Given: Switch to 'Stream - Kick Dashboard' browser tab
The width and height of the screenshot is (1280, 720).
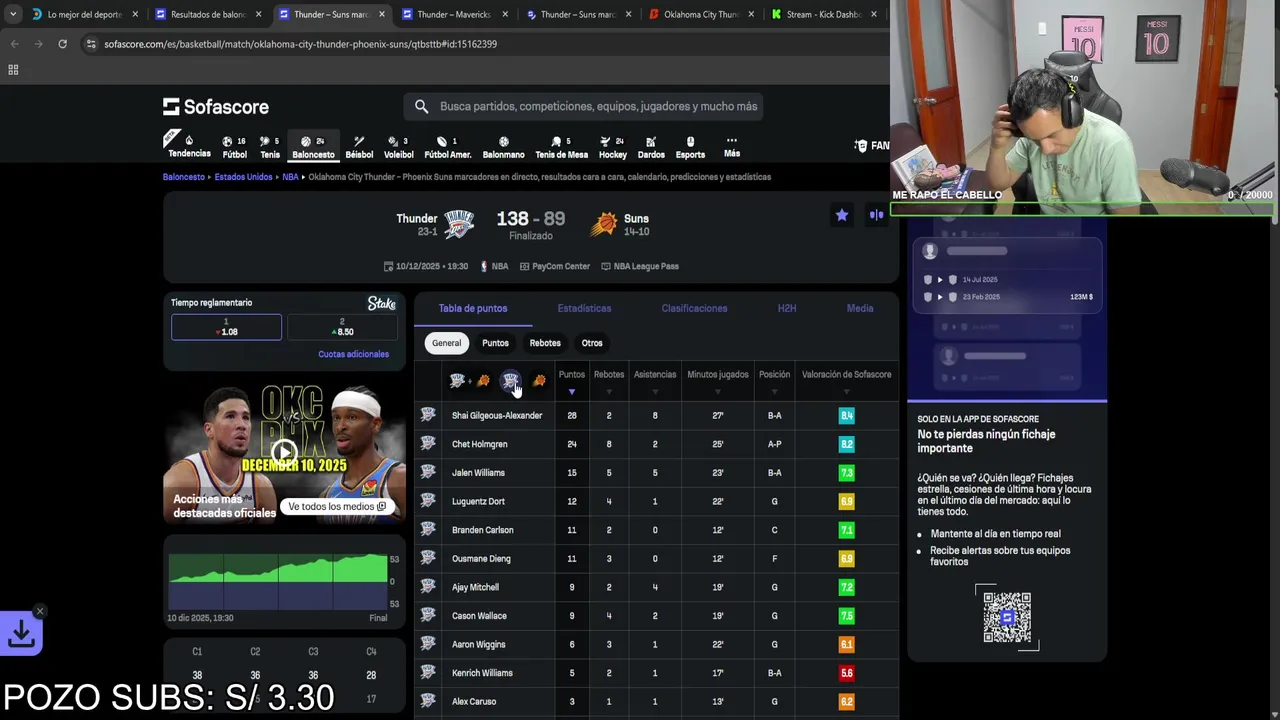Looking at the screenshot, I should pyautogui.click(x=826, y=14).
